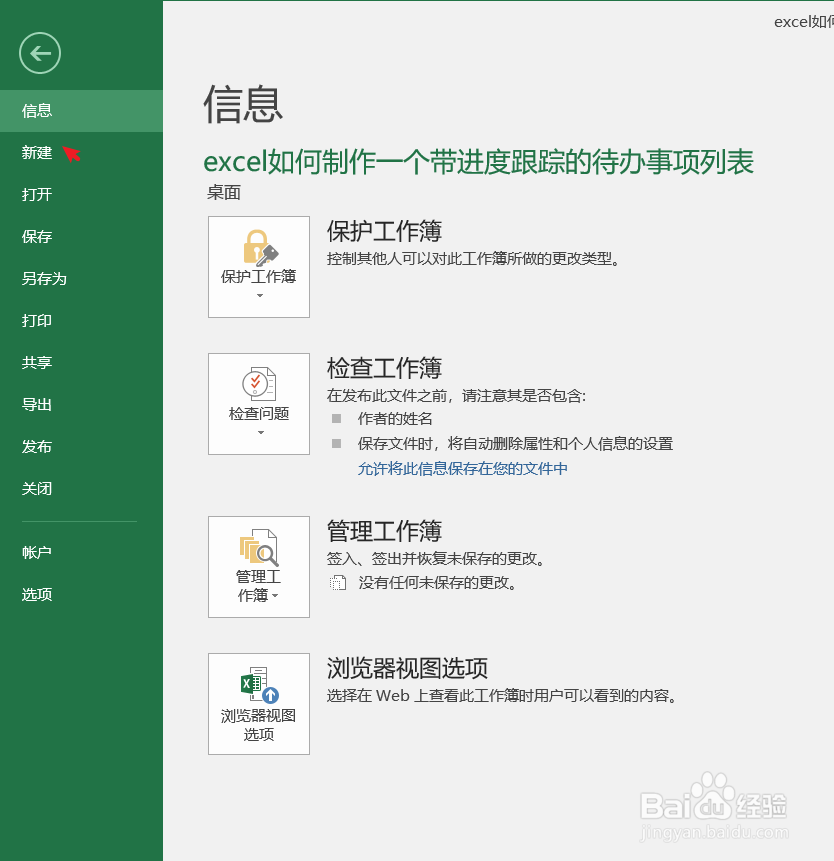
Task: Click the 作者的姓名 list item
Action: pos(395,419)
